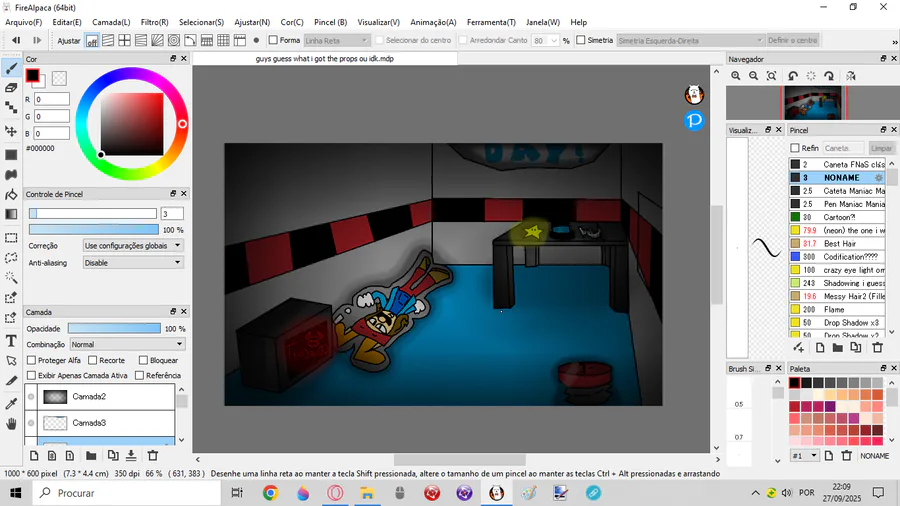Select the Dot pixel tool
900x506 pixels.
11,108
